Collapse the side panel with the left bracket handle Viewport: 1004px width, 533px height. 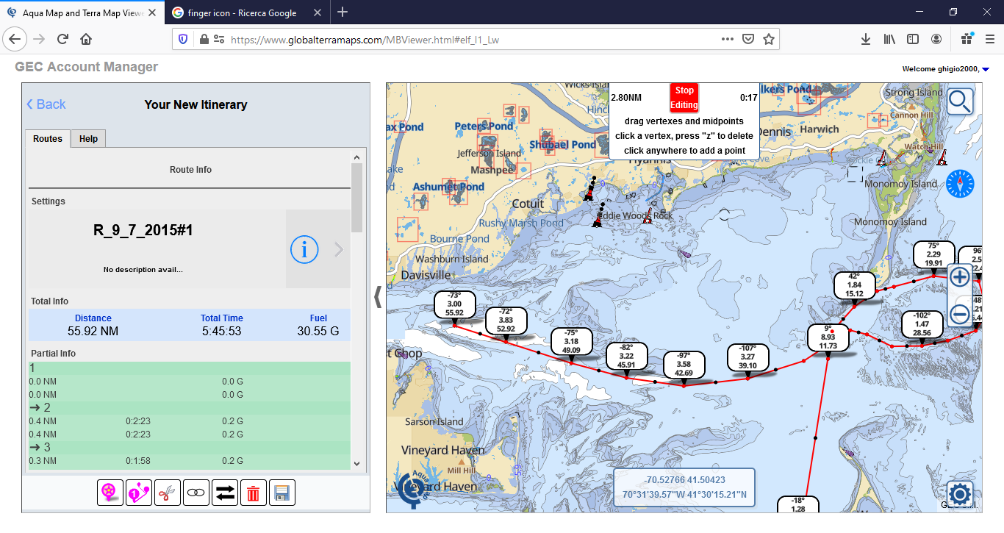[378, 297]
